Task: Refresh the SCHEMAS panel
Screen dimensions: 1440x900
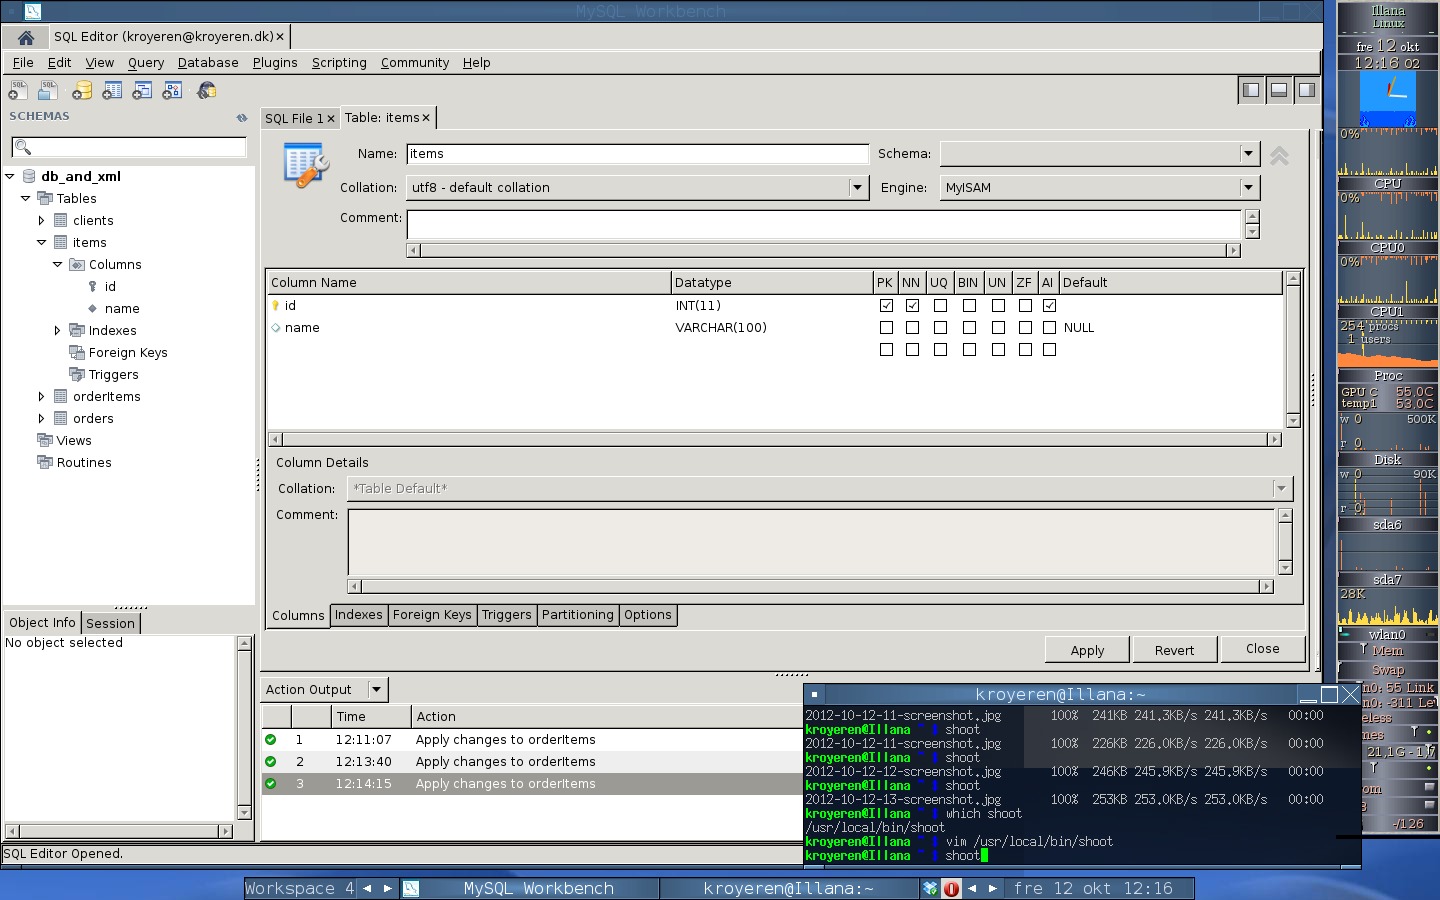Action: [241, 118]
